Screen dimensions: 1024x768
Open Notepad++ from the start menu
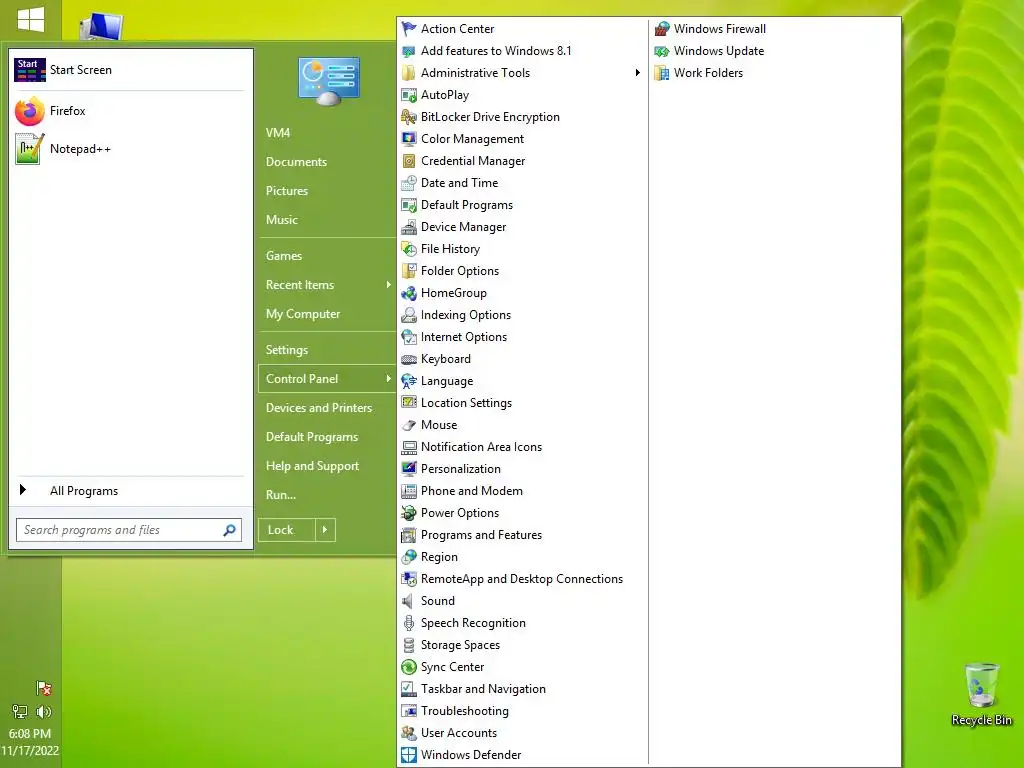(130, 149)
